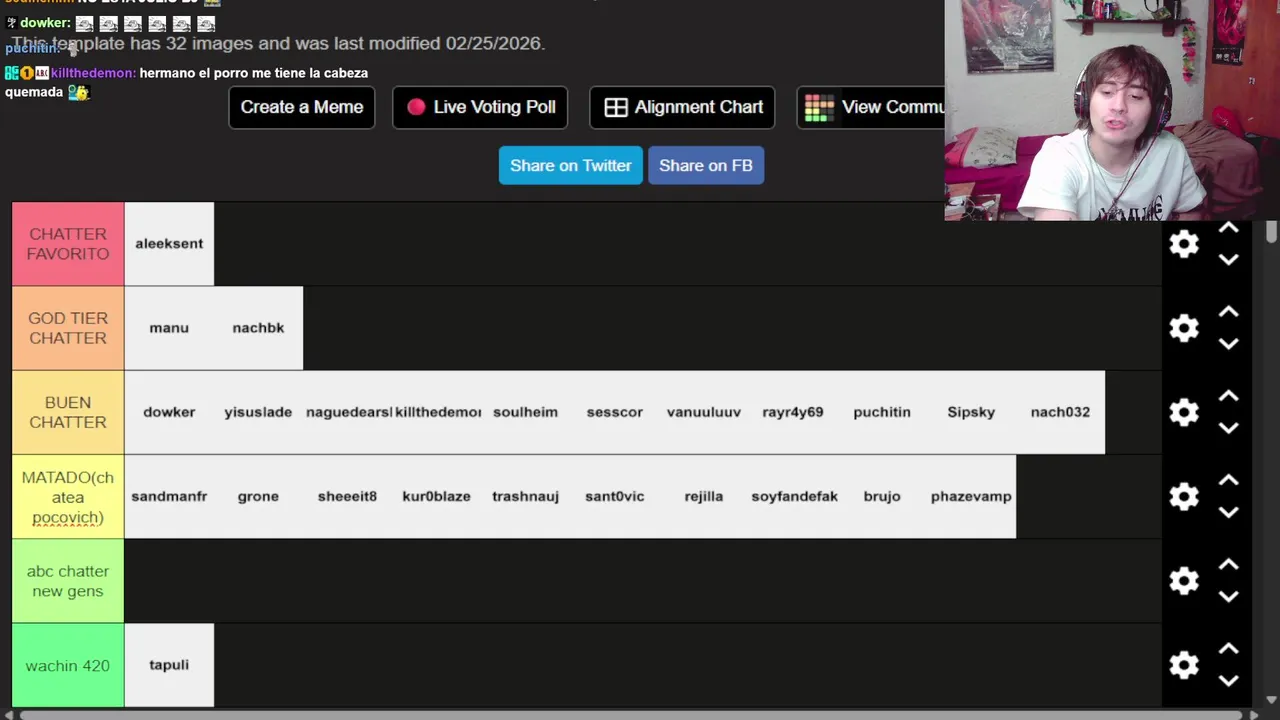
Task: Open settings gear for wachin 420 row
Action: pos(1184,665)
